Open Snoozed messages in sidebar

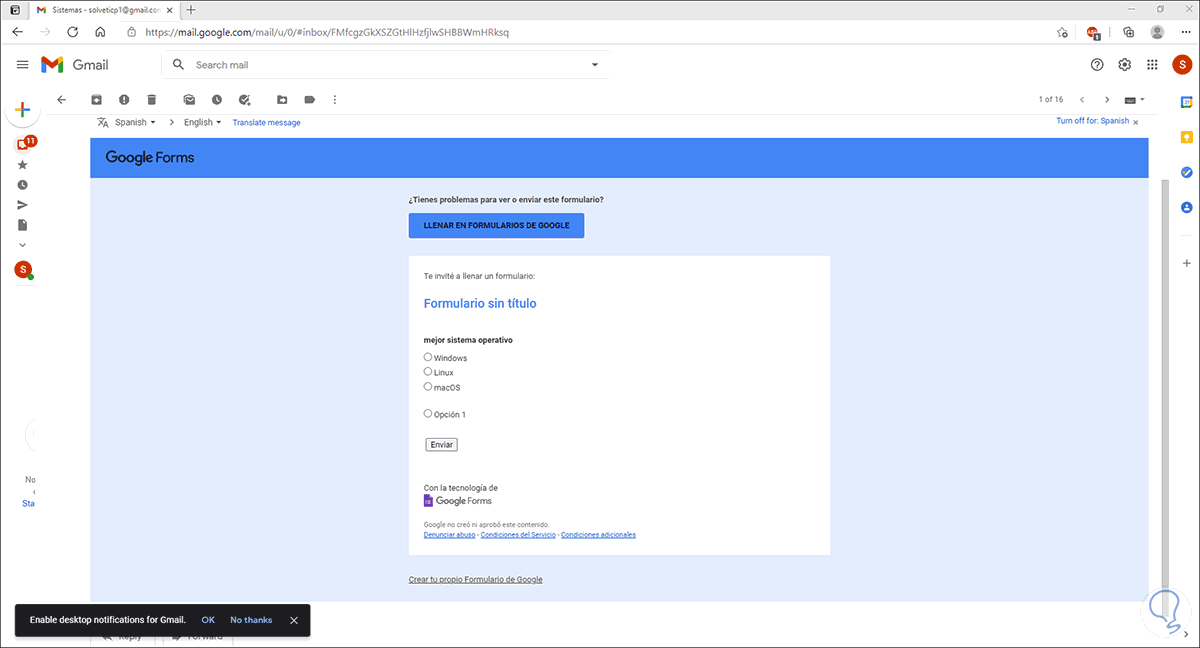23,185
